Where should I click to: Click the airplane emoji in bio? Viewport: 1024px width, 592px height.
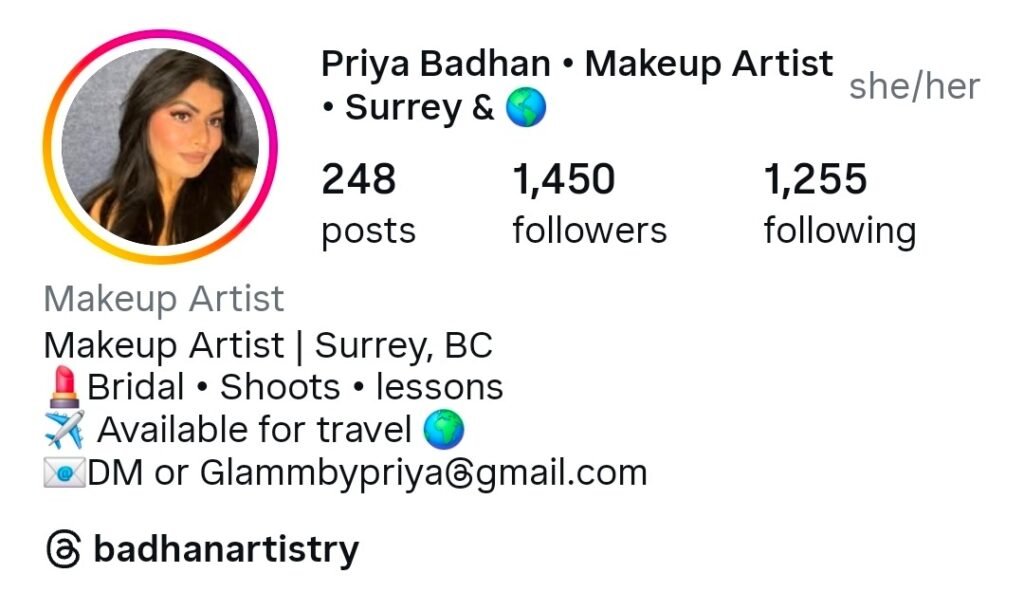point(64,429)
